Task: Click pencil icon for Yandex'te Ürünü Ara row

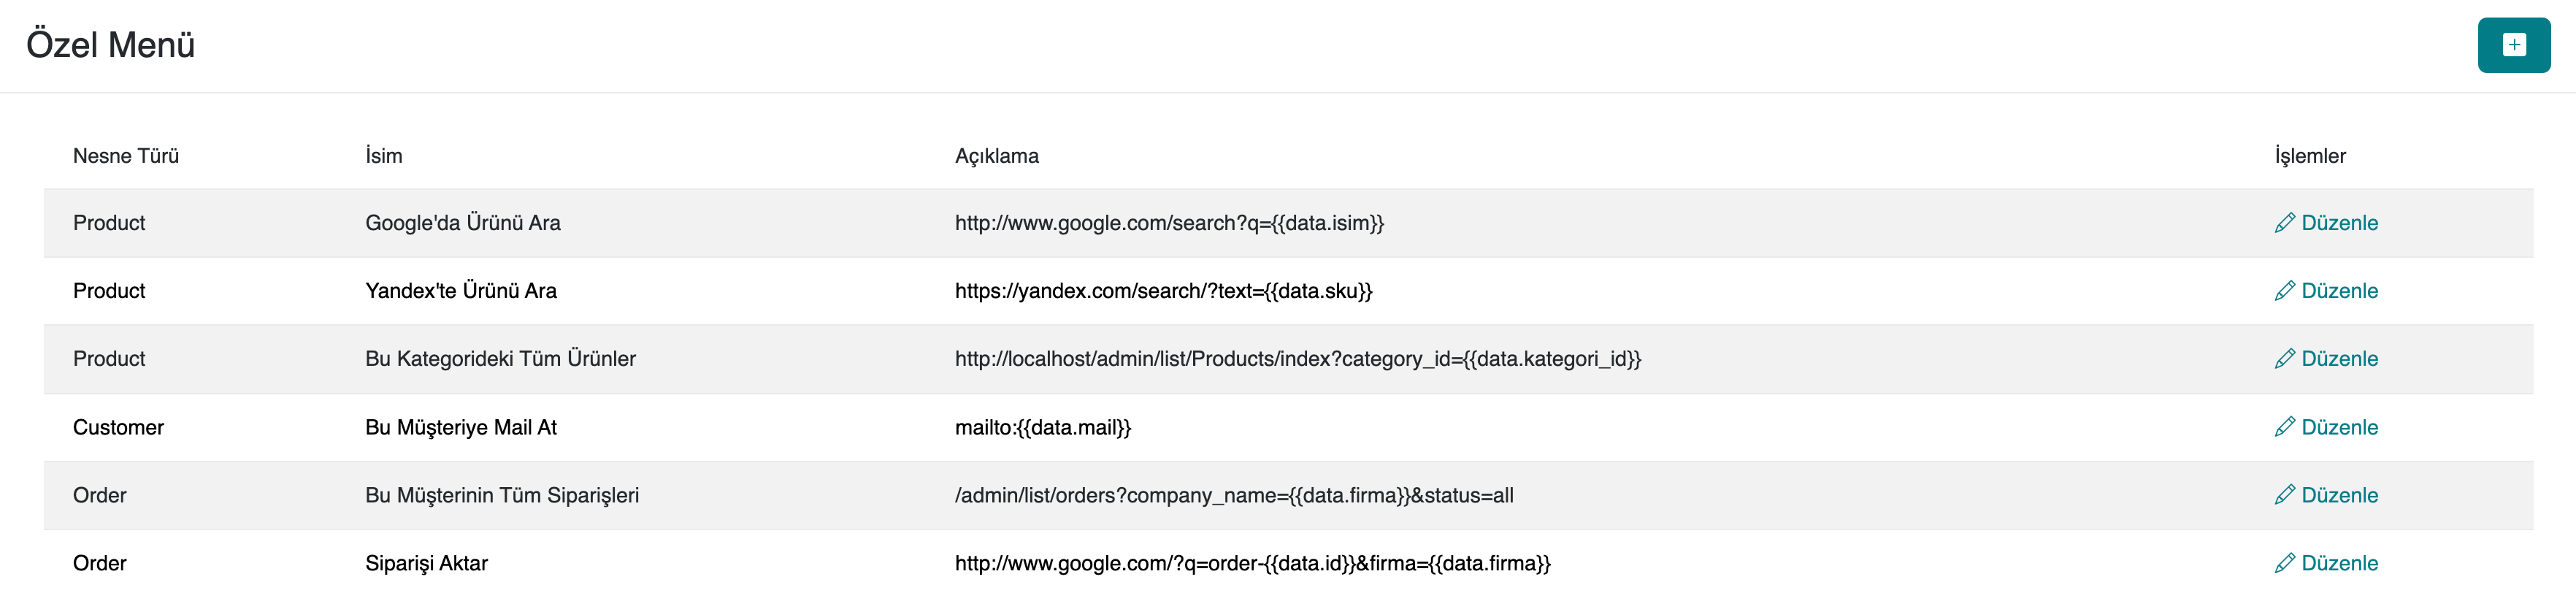Action: coord(2284,291)
